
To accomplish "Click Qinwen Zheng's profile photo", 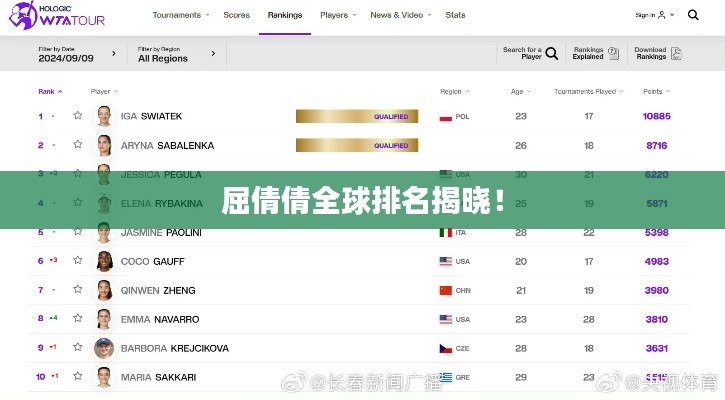I will tap(104, 290).
